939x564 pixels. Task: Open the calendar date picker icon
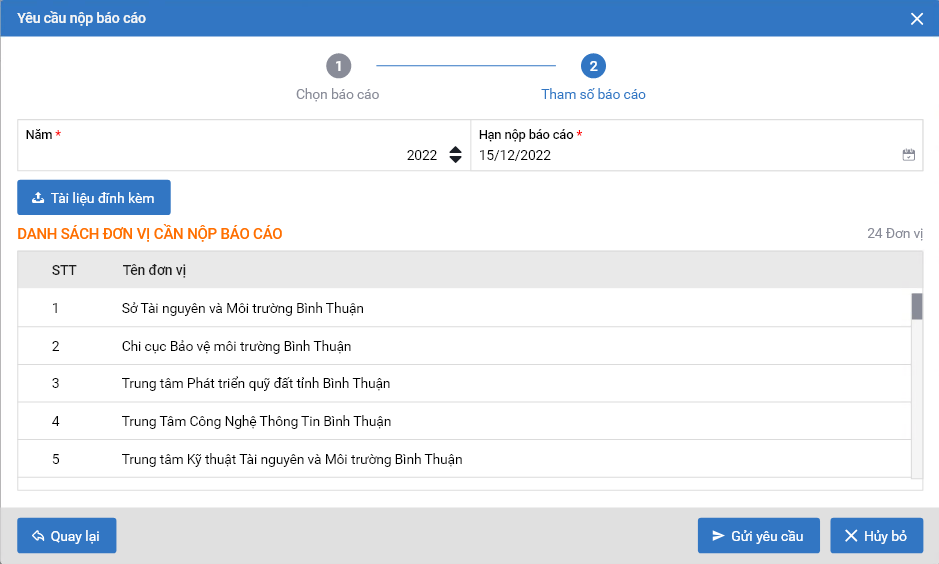click(908, 155)
